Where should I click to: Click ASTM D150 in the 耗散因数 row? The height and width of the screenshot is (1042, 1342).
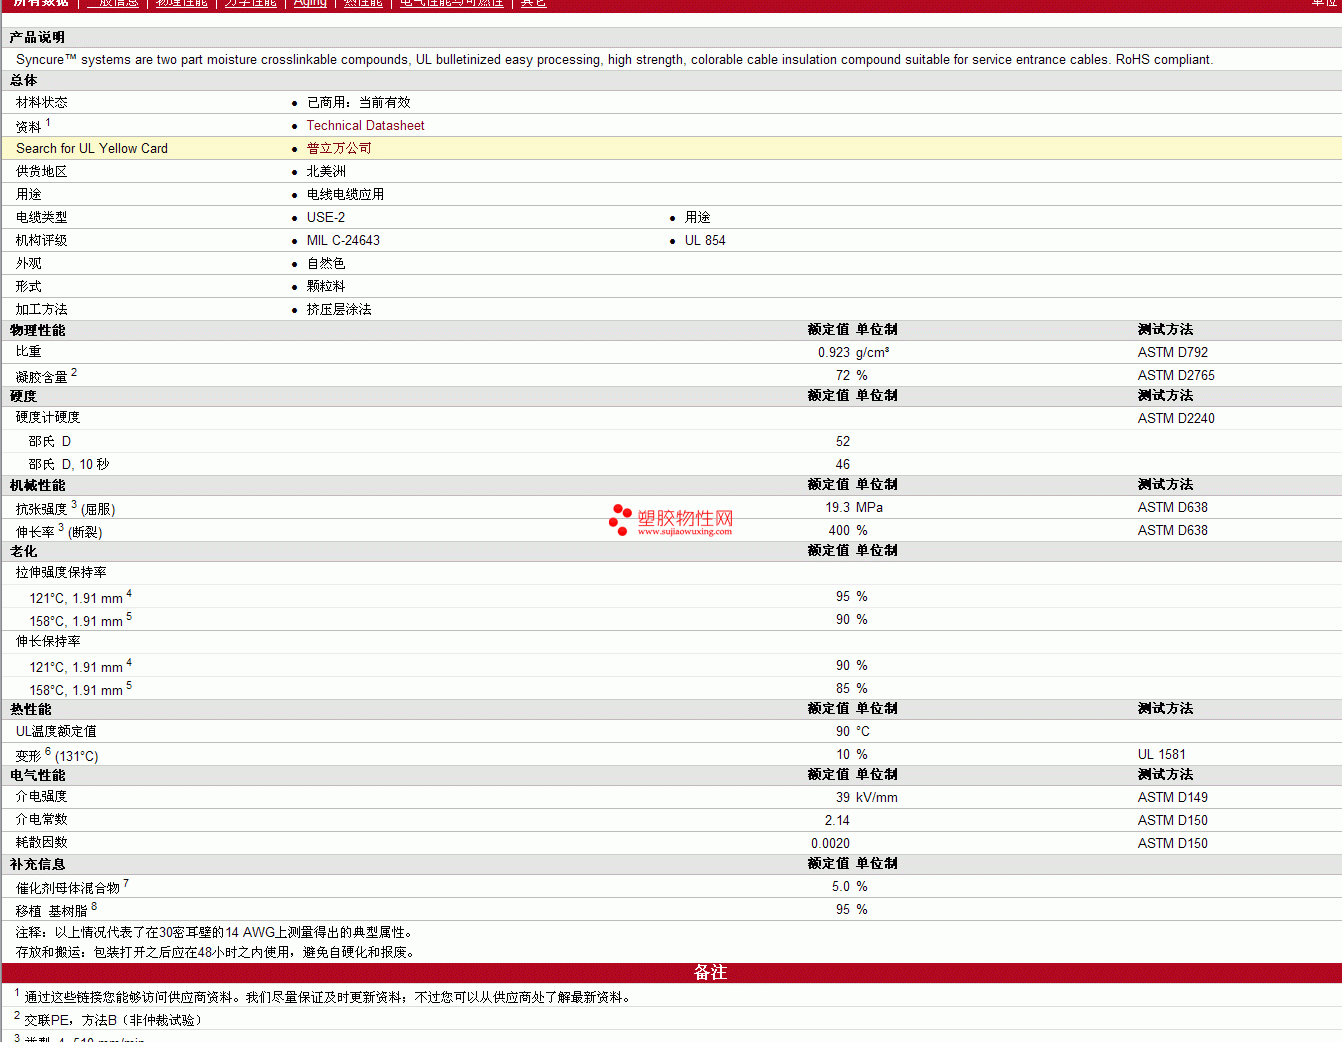(x=1173, y=844)
